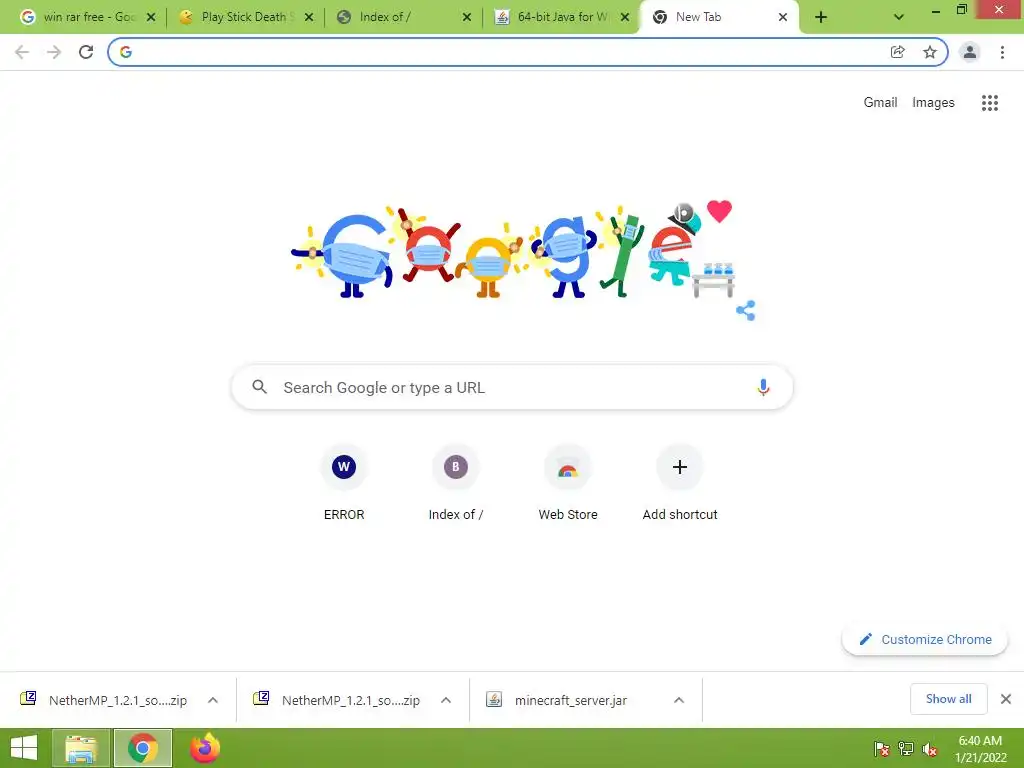Open the Action Center flag tray icon
This screenshot has height=768, width=1024.
[882, 748]
